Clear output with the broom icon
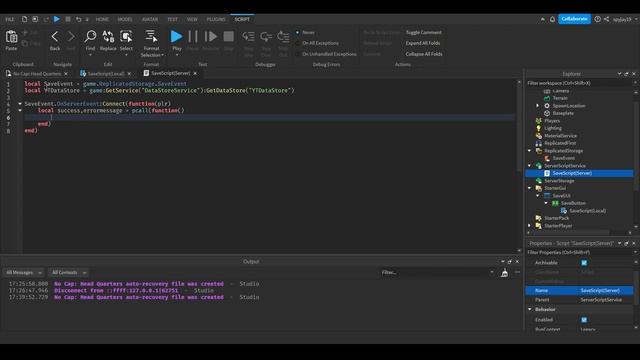The height and width of the screenshot is (360, 640). coord(504,273)
